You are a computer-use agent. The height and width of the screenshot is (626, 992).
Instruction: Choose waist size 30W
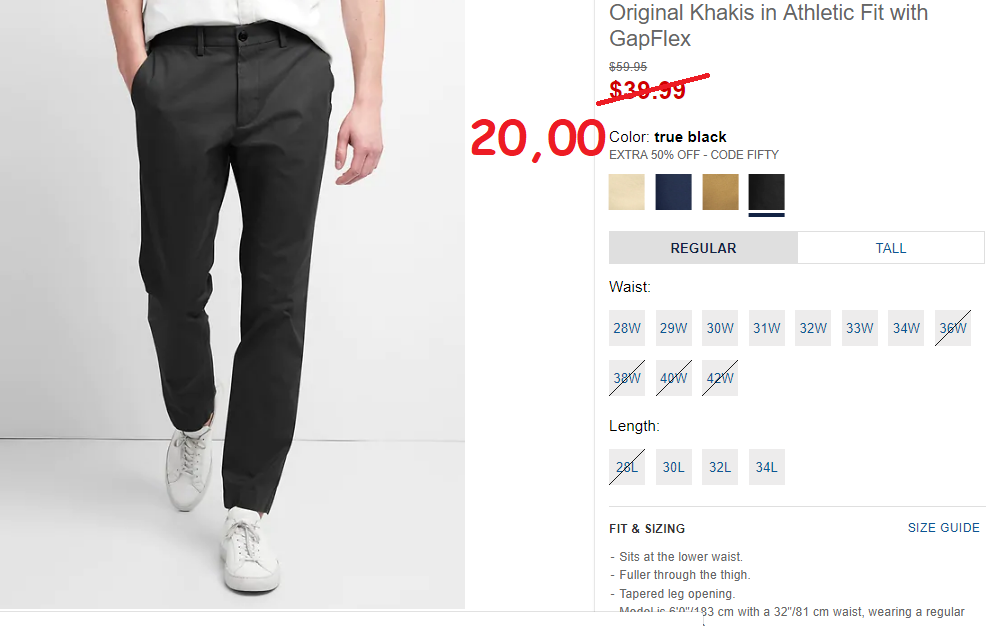tap(720, 328)
